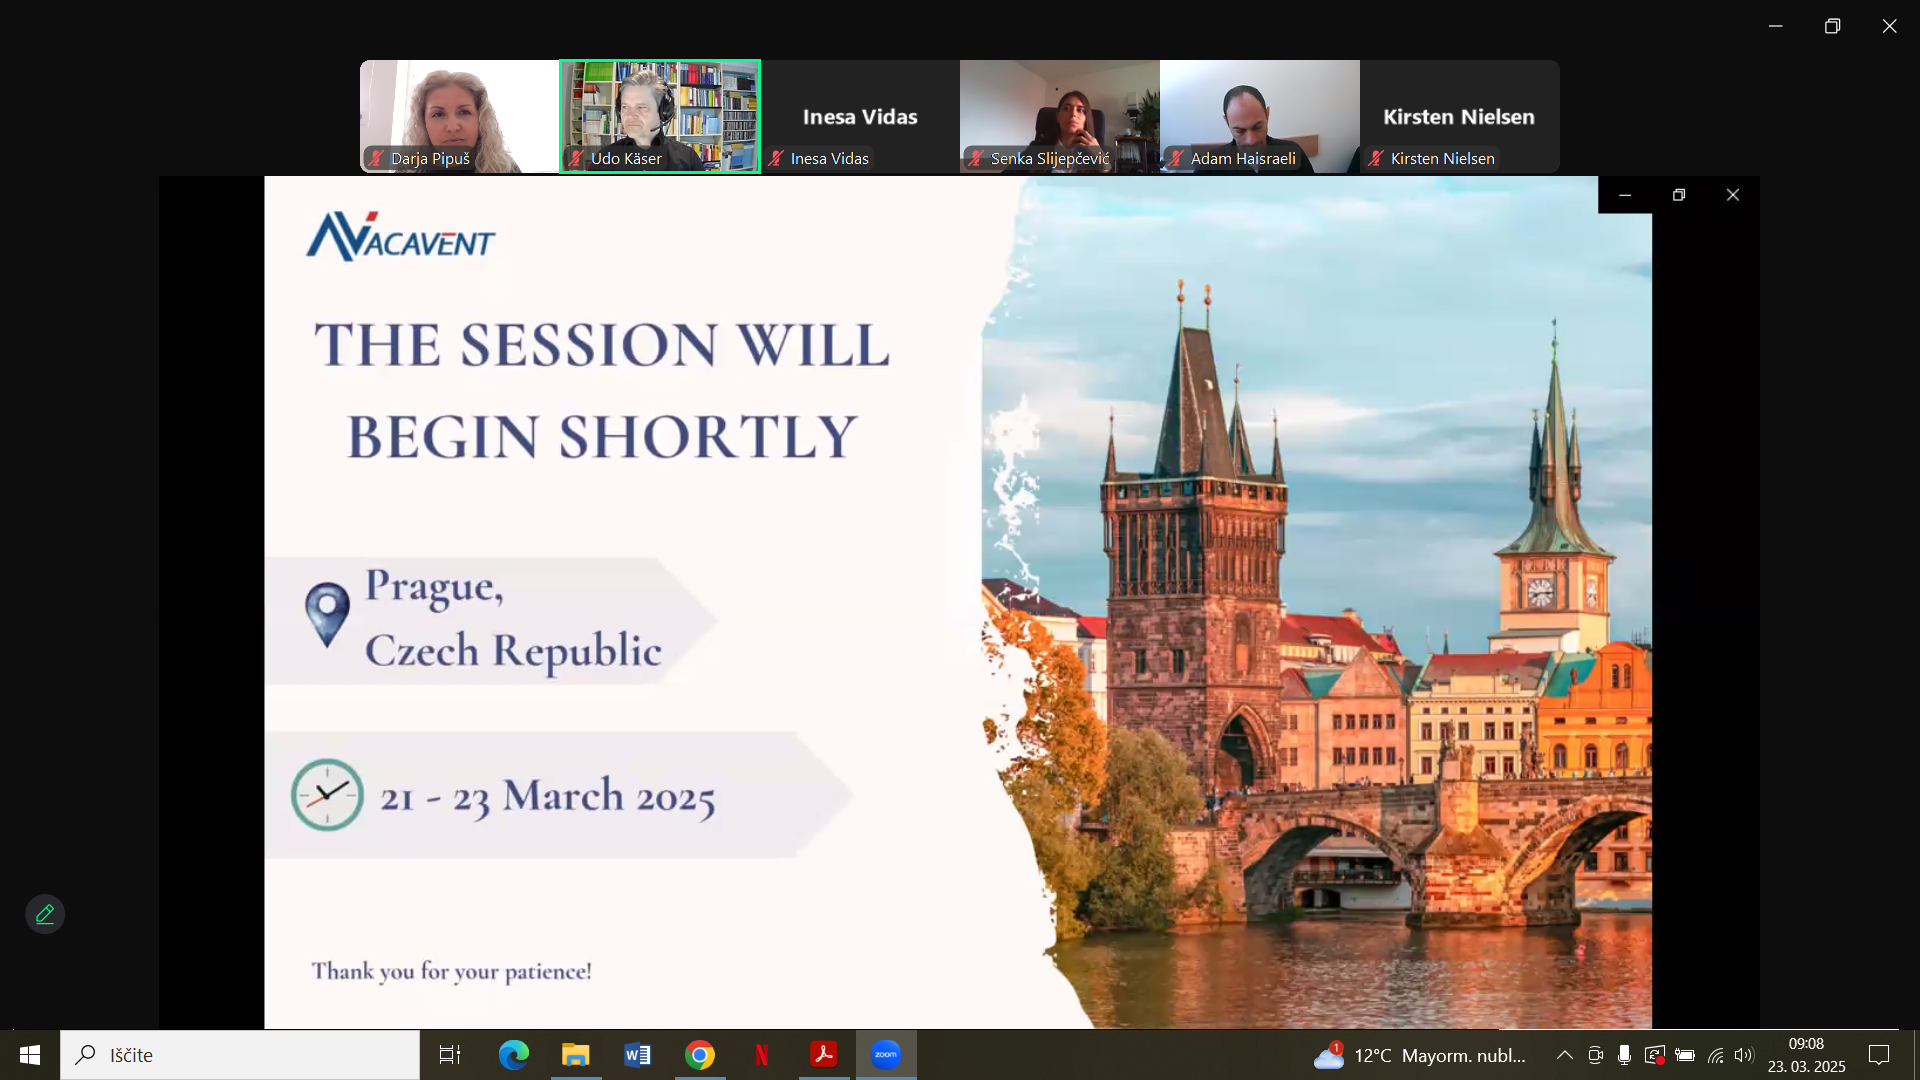The image size is (1920, 1080).
Task: Click the Kirsten Nielsen participant tile
Action: [x=1460, y=116]
